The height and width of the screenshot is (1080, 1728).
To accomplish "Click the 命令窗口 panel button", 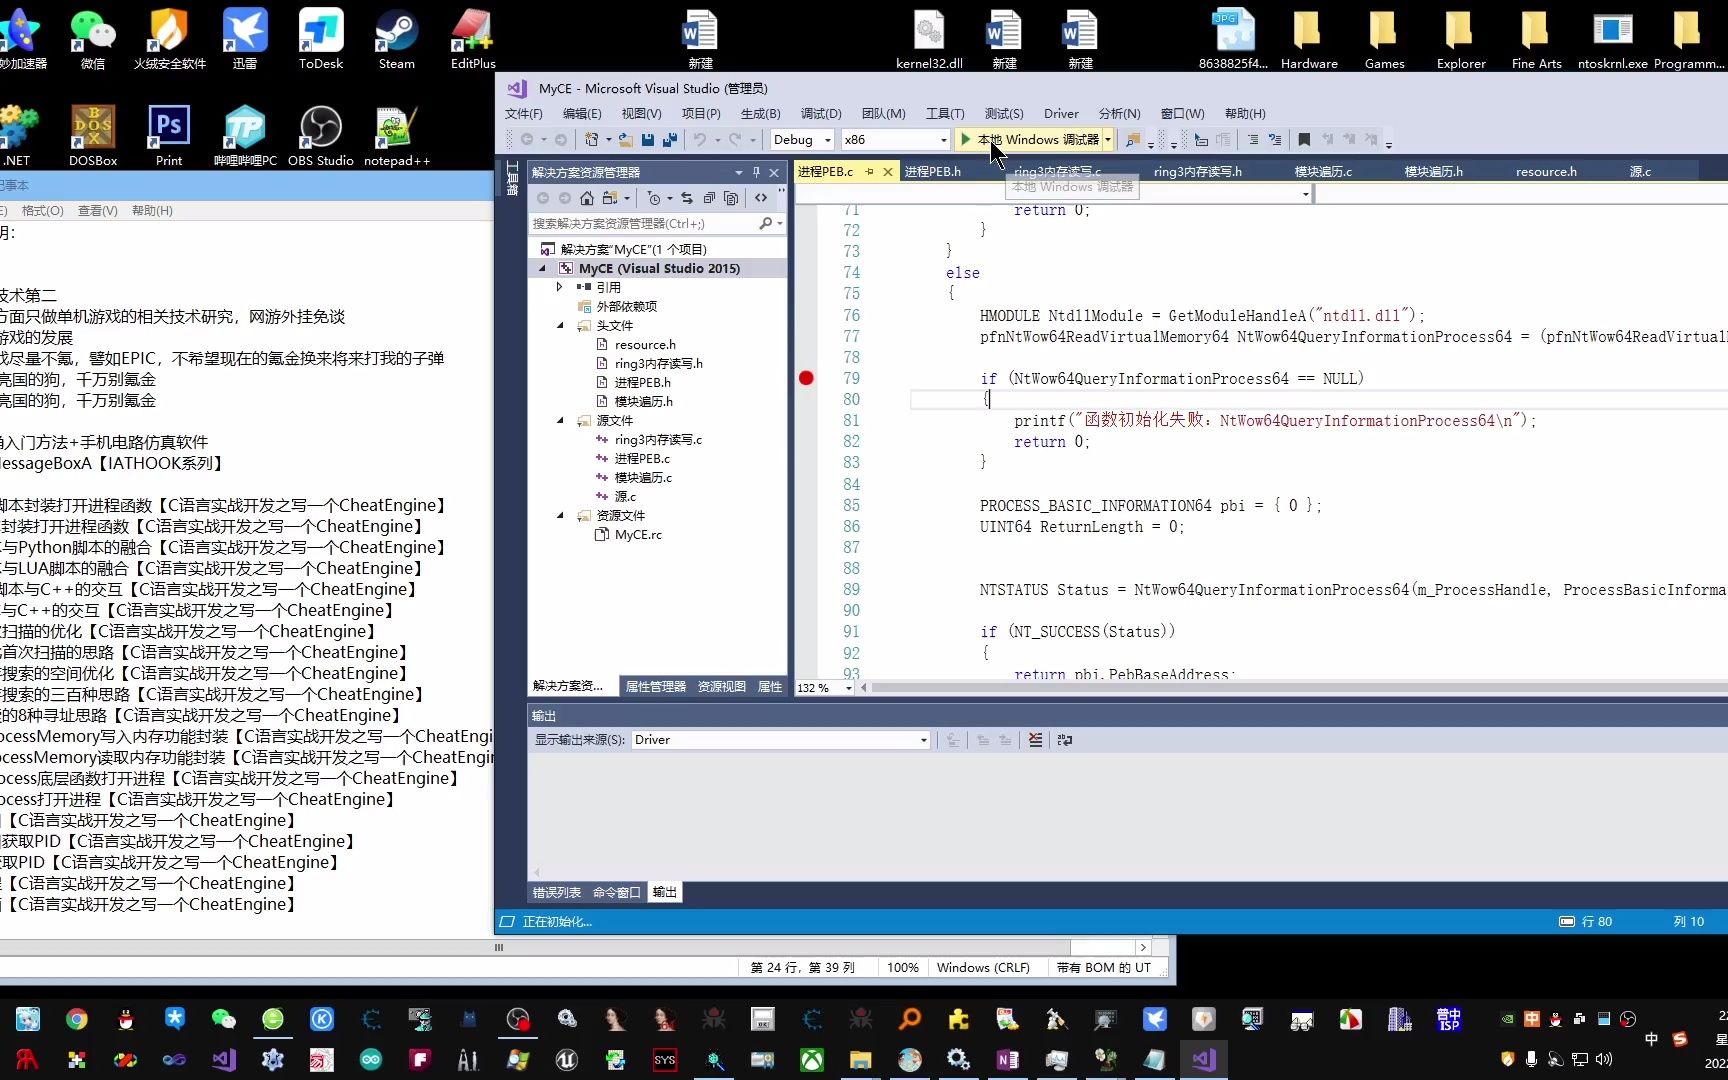I will coord(616,892).
